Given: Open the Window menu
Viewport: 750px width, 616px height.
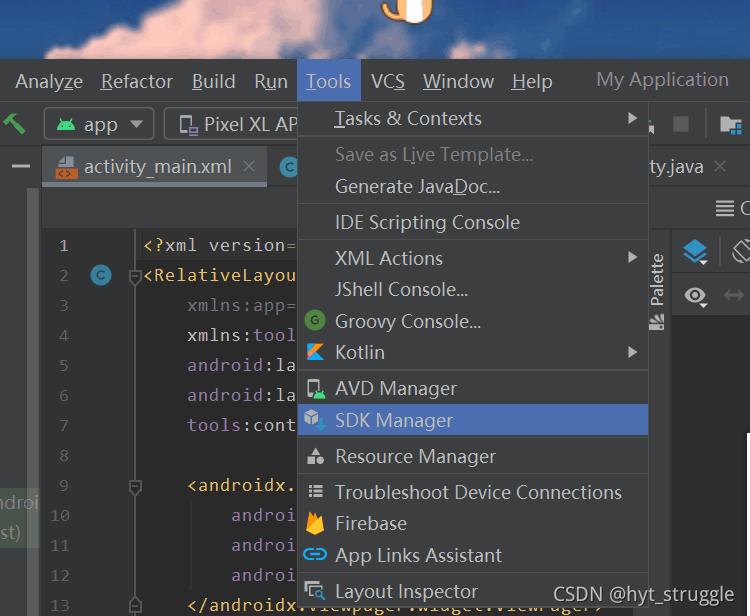Looking at the screenshot, I should pyautogui.click(x=458, y=81).
